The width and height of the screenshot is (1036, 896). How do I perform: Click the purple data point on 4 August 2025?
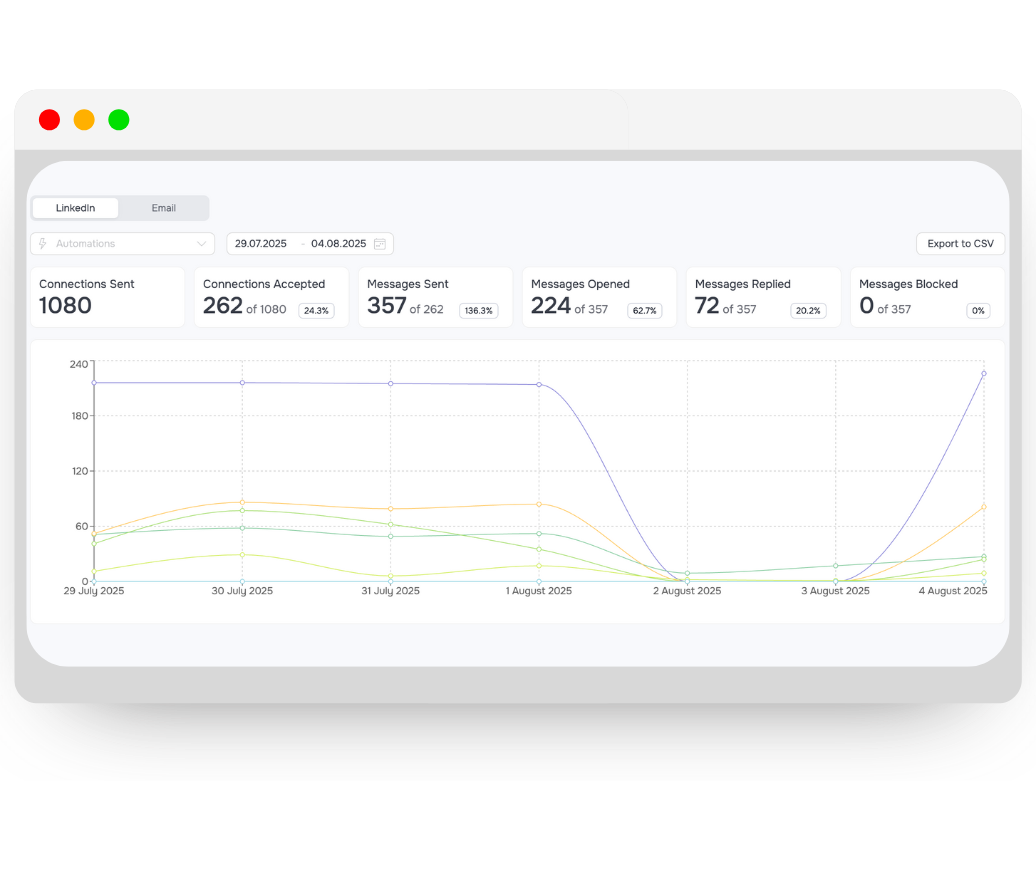tap(984, 374)
